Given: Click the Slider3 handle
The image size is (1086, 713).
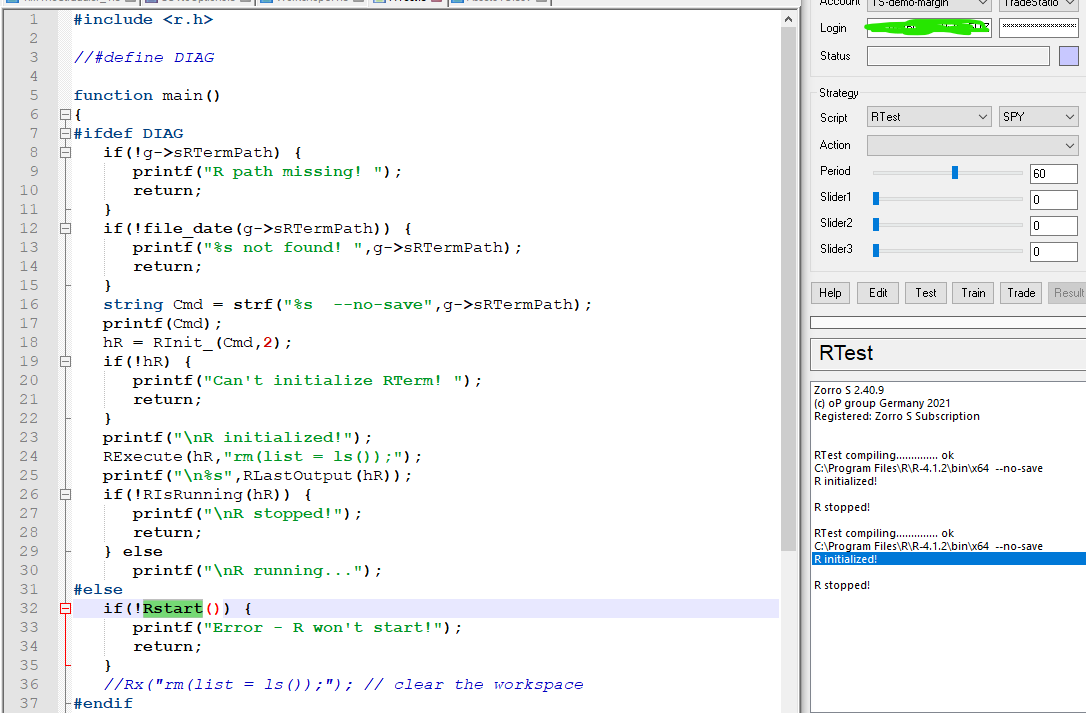Looking at the screenshot, I should pyautogui.click(x=876, y=251).
